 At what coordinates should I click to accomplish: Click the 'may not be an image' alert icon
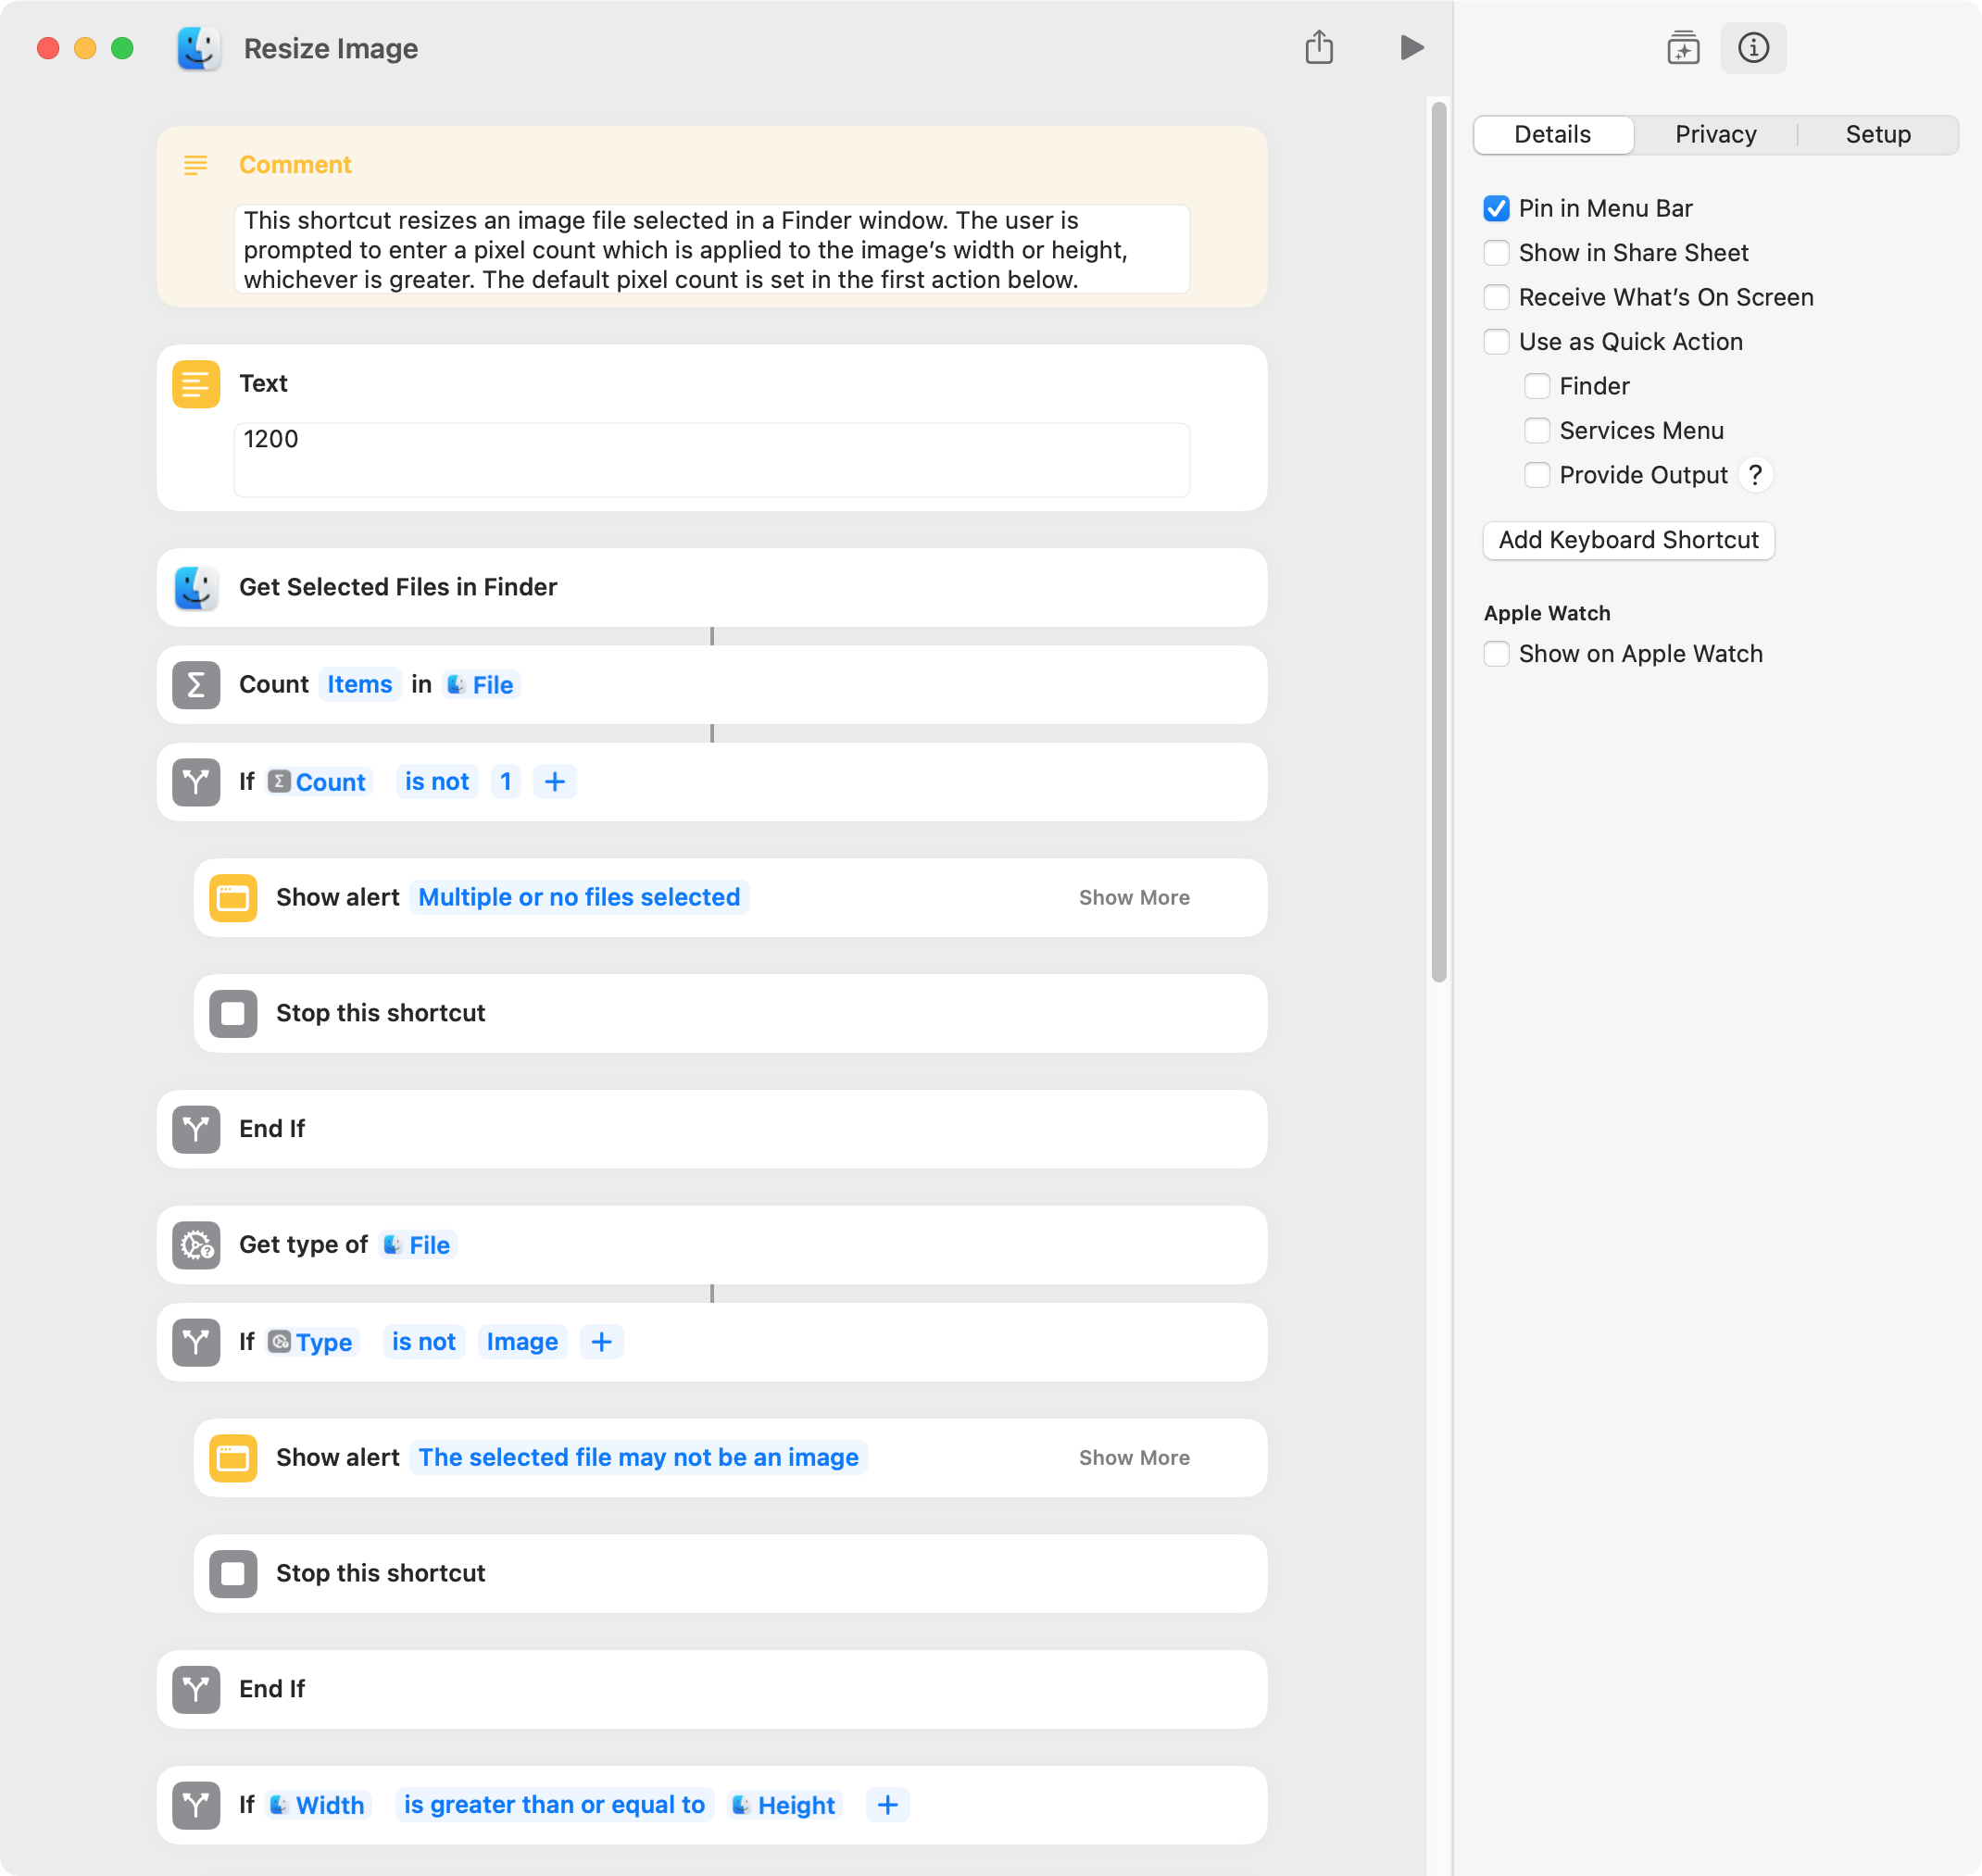(x=233, y=1458)
